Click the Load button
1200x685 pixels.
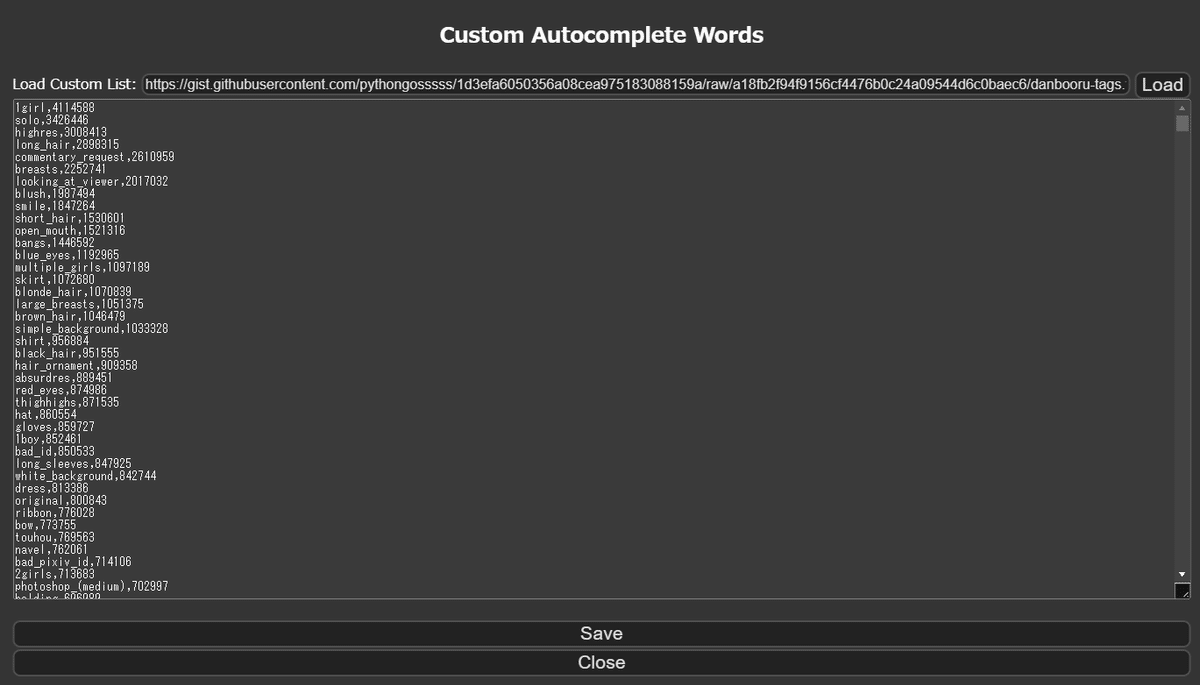[x=1161, y=85]
